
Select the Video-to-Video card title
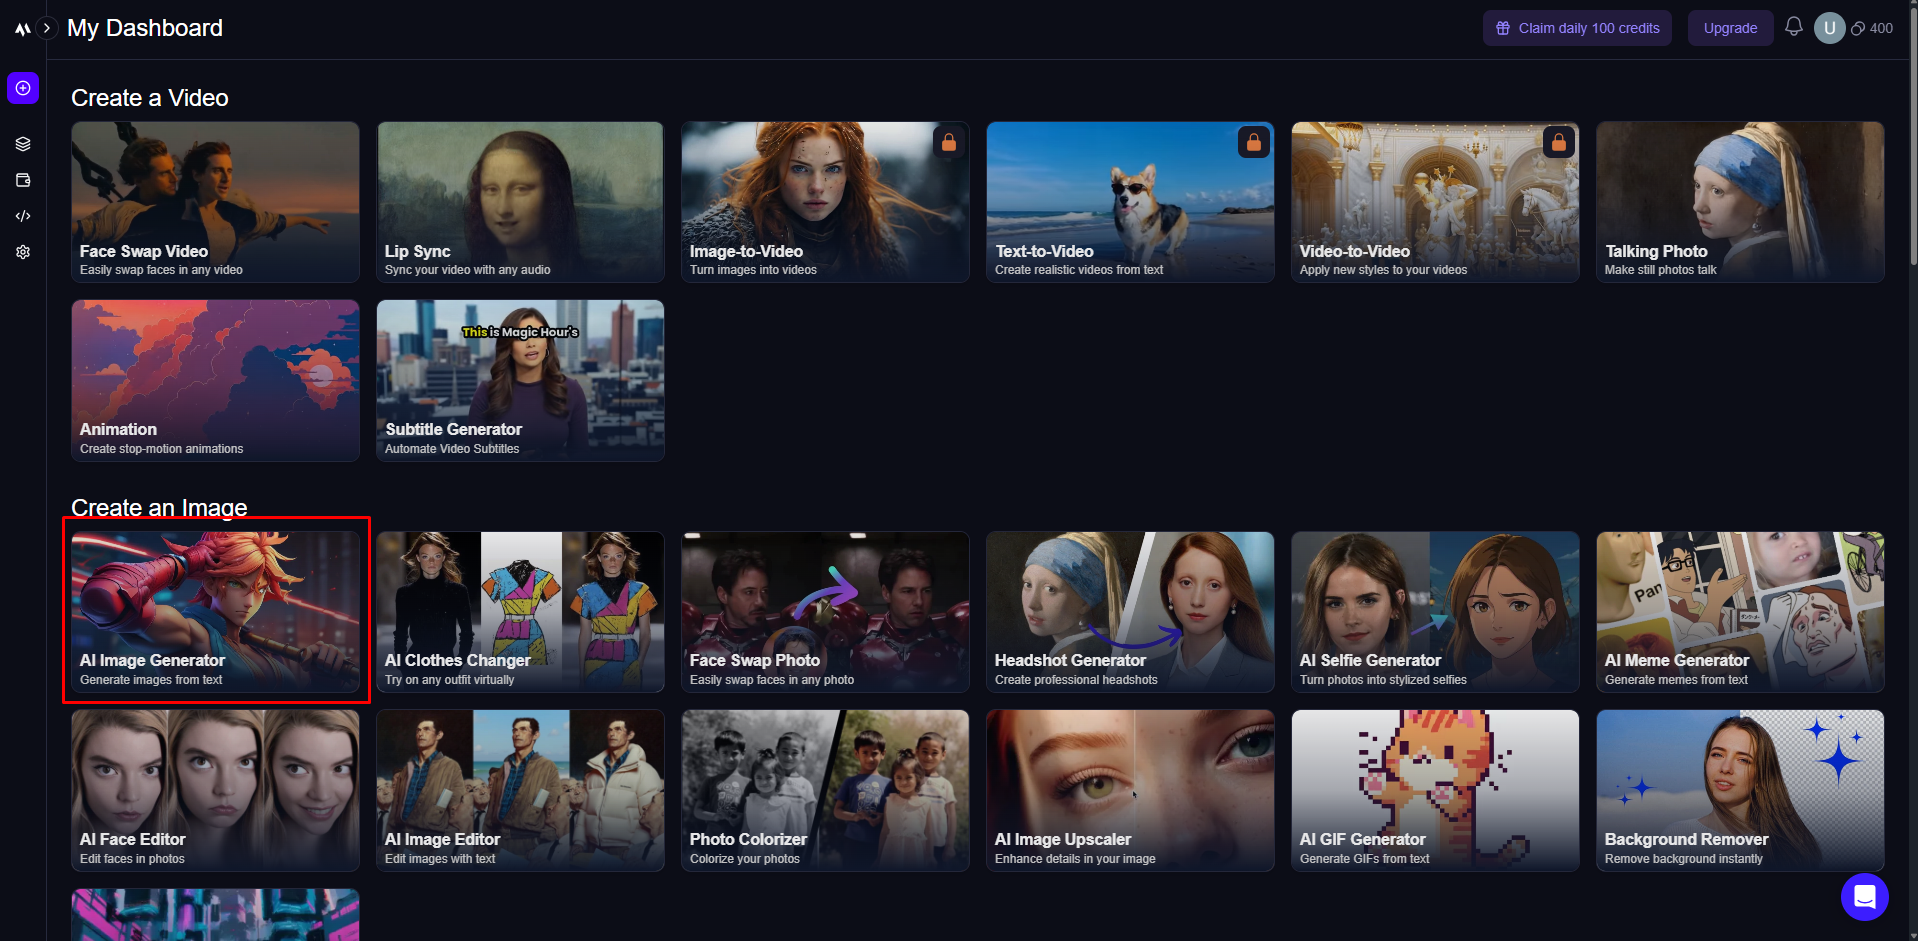1354,252
